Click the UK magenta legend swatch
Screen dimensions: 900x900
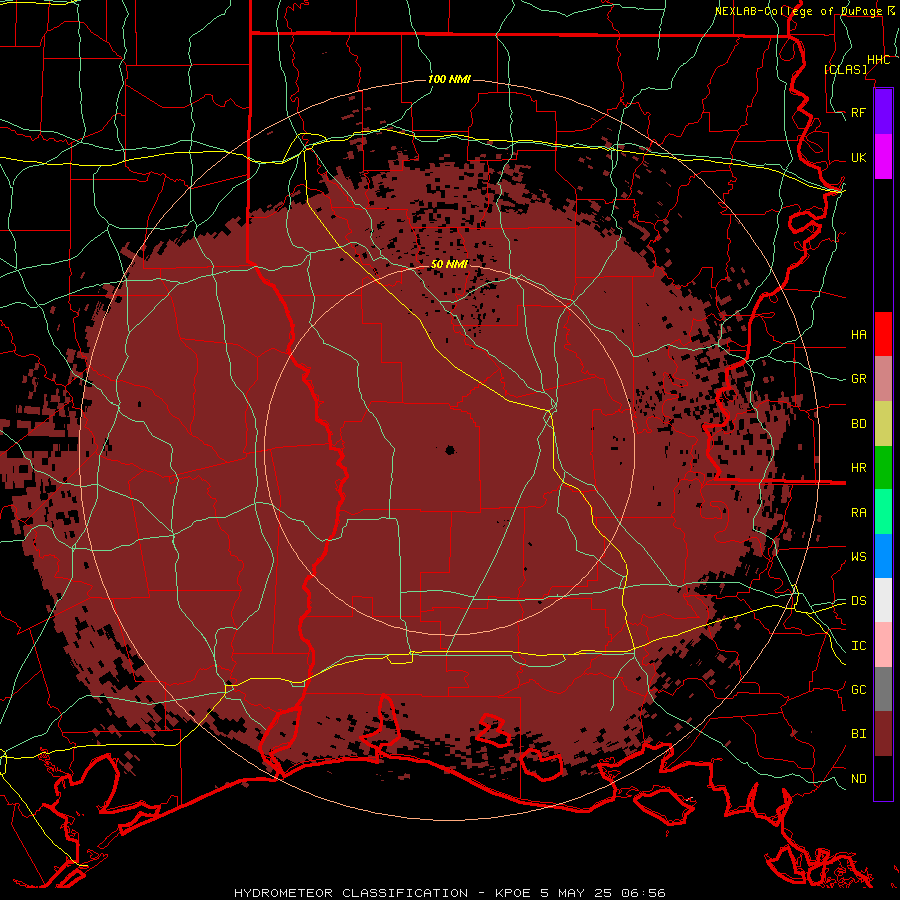pyautogui.click(x=883, y=157)
